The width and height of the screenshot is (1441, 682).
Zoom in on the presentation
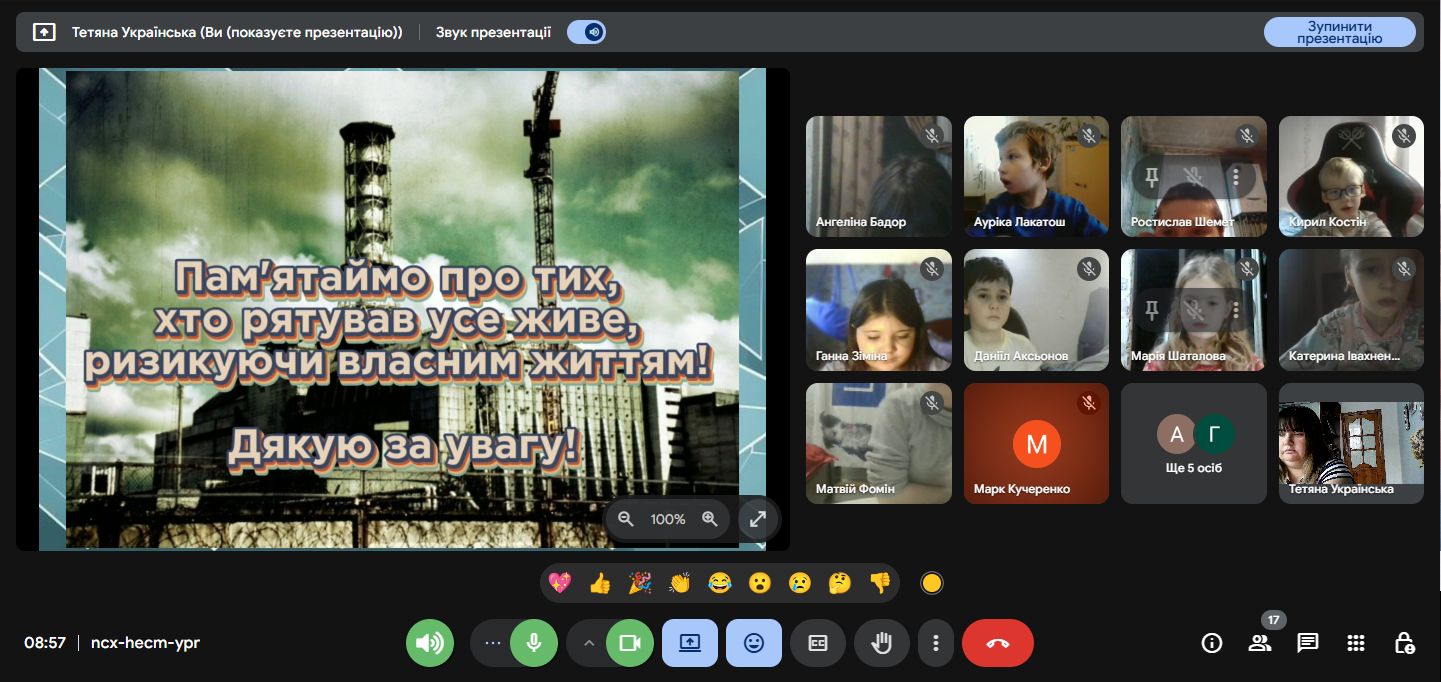(x=710, y=519)
